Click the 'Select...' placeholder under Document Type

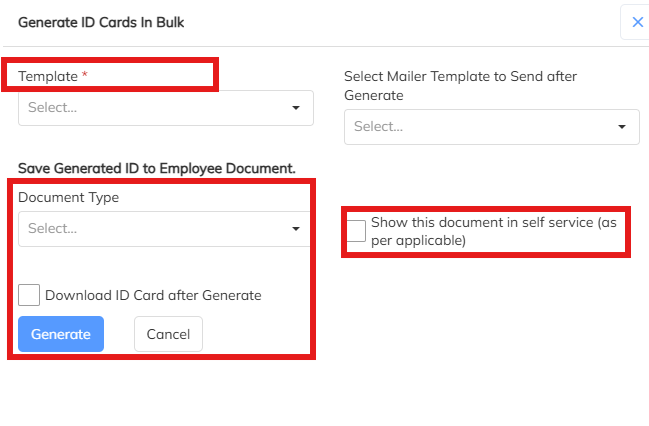[53, 229]
